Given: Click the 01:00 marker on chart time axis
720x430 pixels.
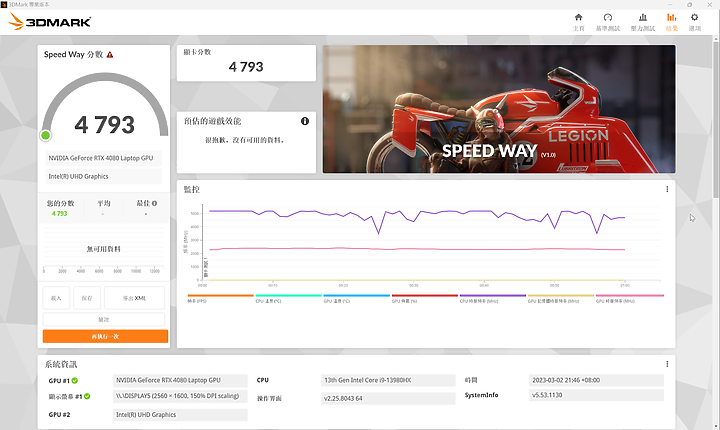Looking at the screenshot, I should [x=624, y=285].
